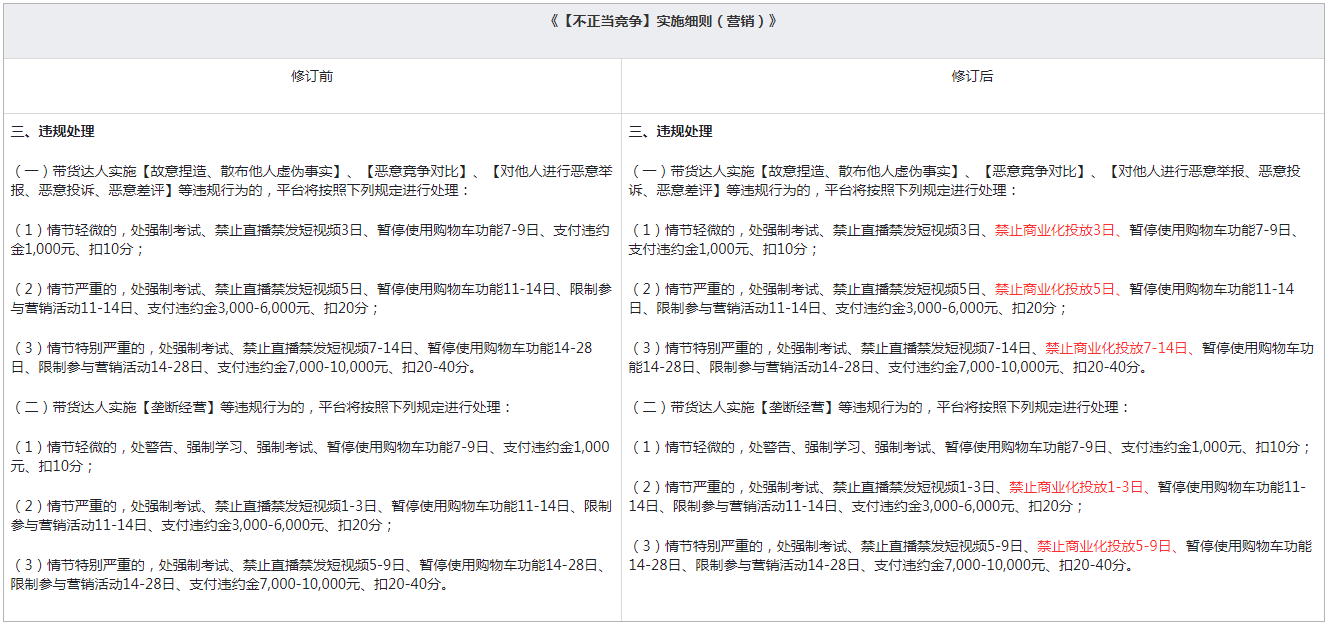Click 【垄断经营】 in the 修订前 column
The width and height of the screenshot is (1328, 626).
[178, 408]
